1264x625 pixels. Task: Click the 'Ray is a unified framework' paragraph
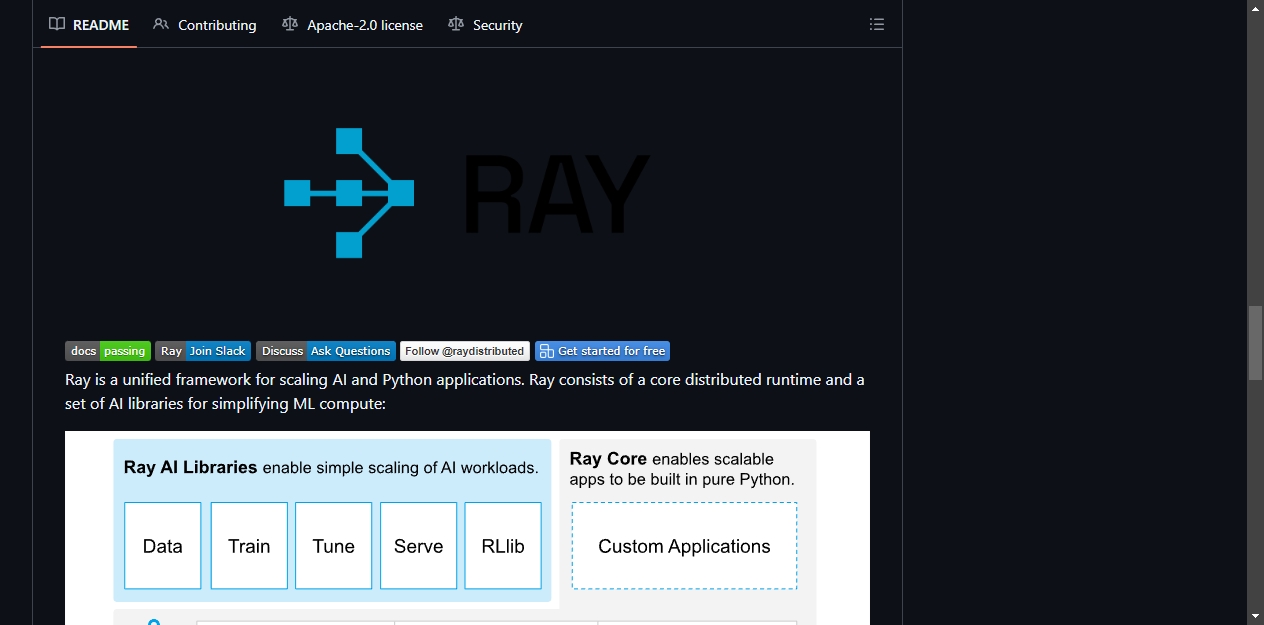pyautogui.click(x=465, y=392)
